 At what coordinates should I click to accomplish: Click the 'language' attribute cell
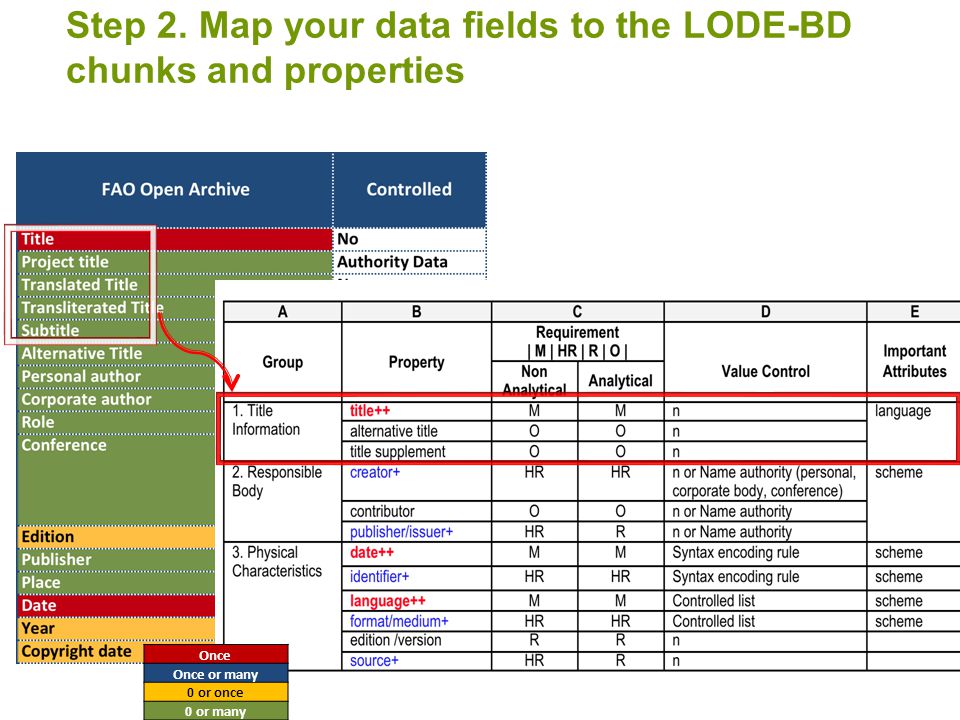(x=914, y=430)
